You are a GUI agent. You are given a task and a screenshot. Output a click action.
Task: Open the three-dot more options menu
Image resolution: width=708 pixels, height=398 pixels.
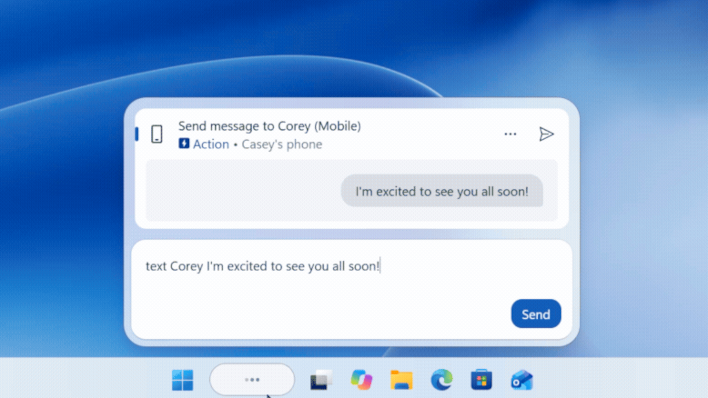(x=510, y=134)
